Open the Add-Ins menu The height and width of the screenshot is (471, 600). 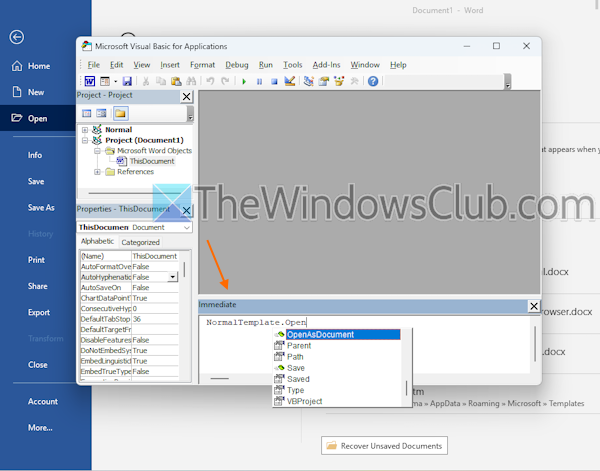pos(326,65)
